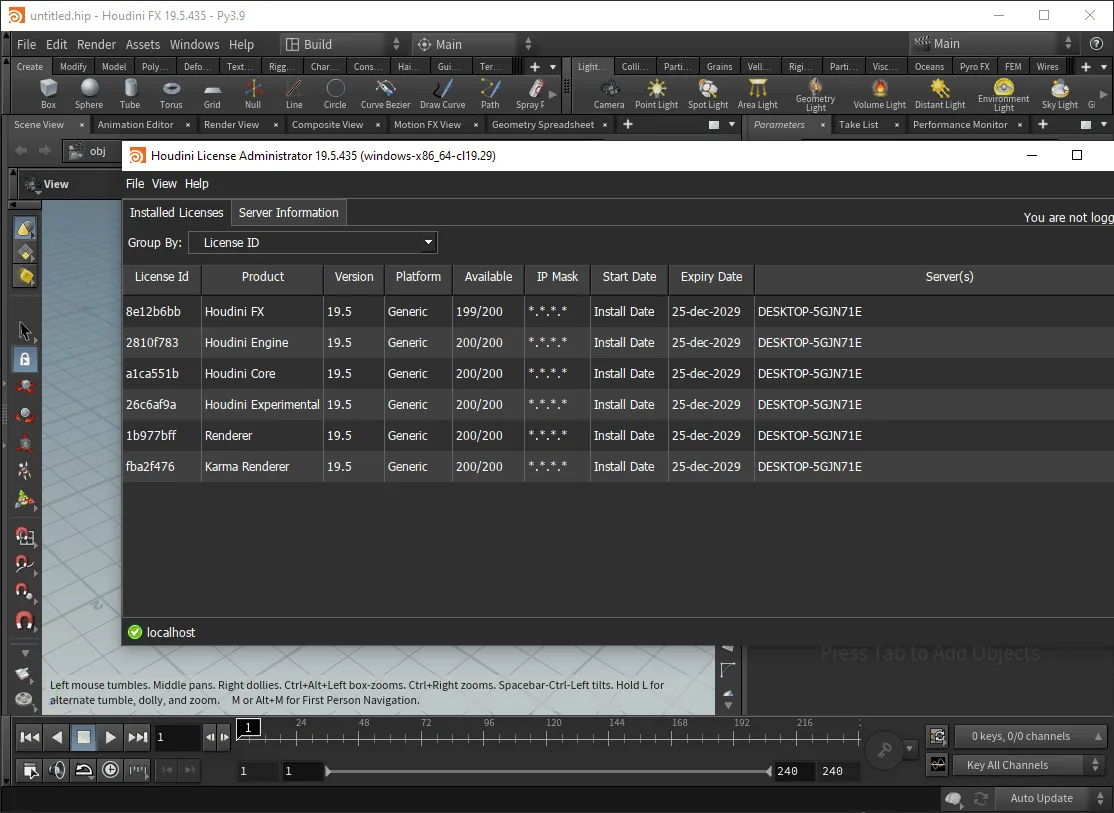Image resolution: width=1114 pixels, height=813 pixels.
Task: Toggle the realtime playback clock button
Action: (x=111, y=770)
